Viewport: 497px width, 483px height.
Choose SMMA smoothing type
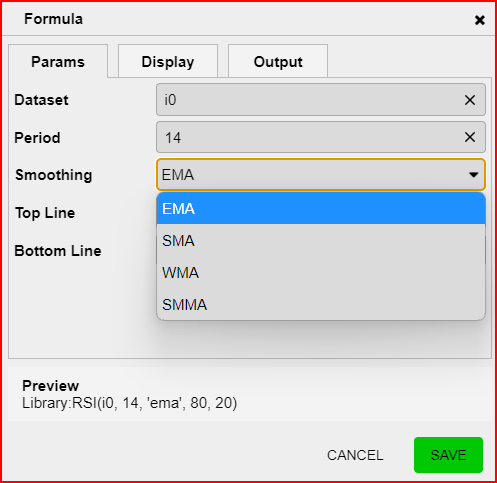321,304
